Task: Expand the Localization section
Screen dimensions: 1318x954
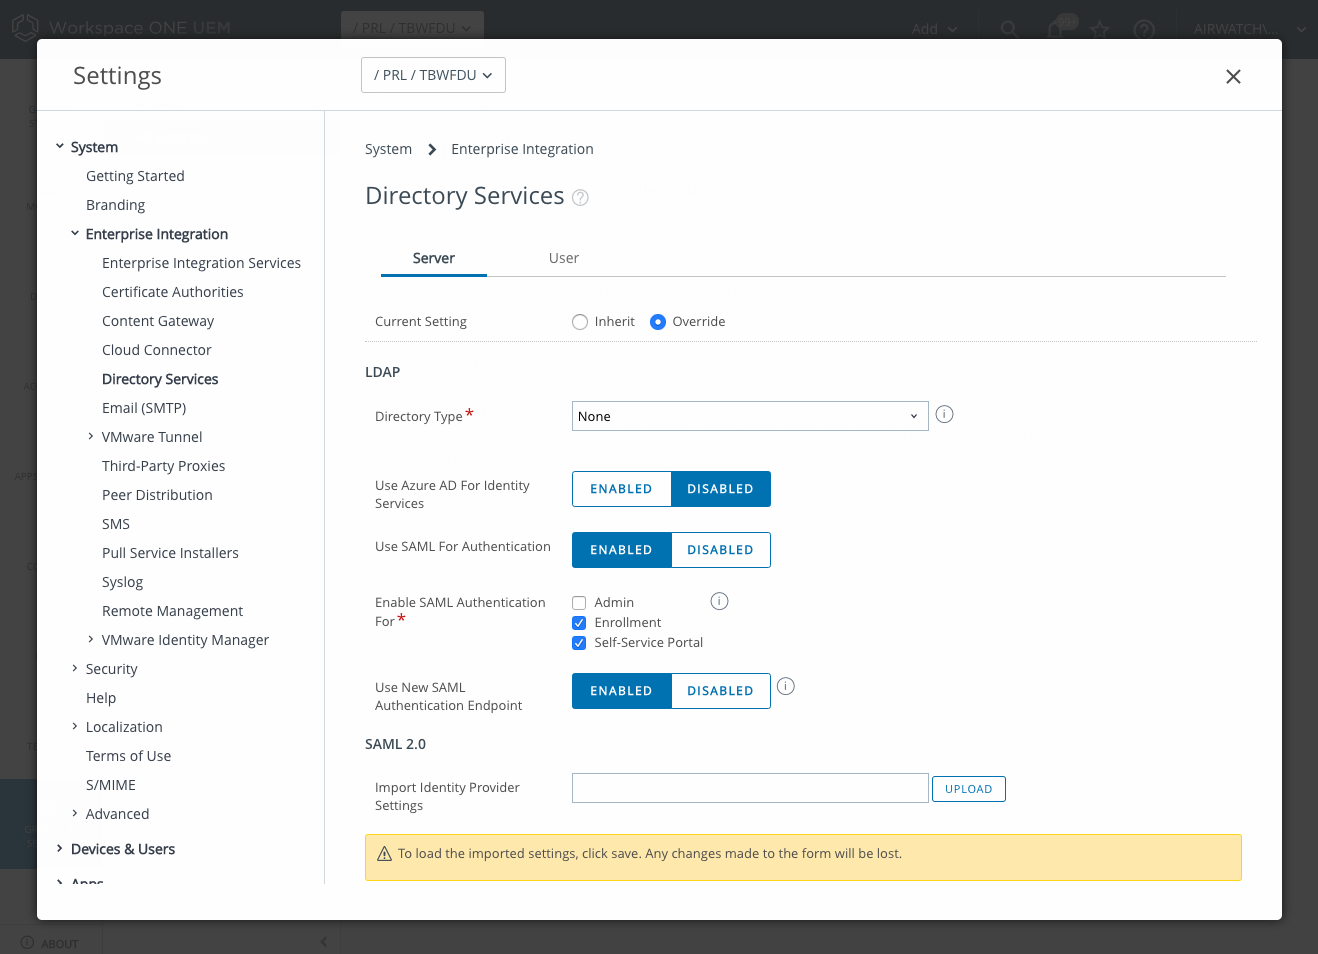Action: click(75, 727)
